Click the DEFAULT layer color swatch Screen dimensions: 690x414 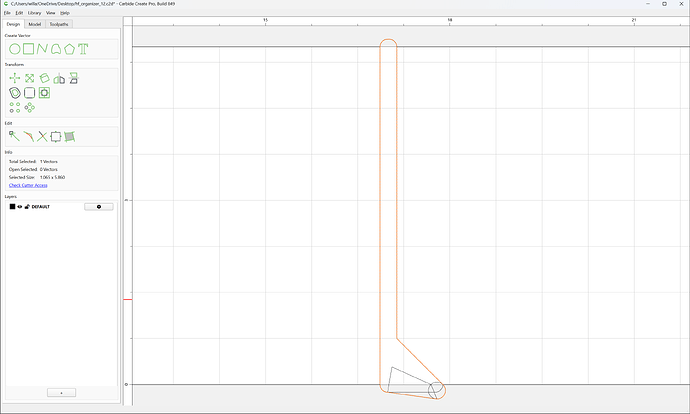pyautogui.click(x=12, y=207)
